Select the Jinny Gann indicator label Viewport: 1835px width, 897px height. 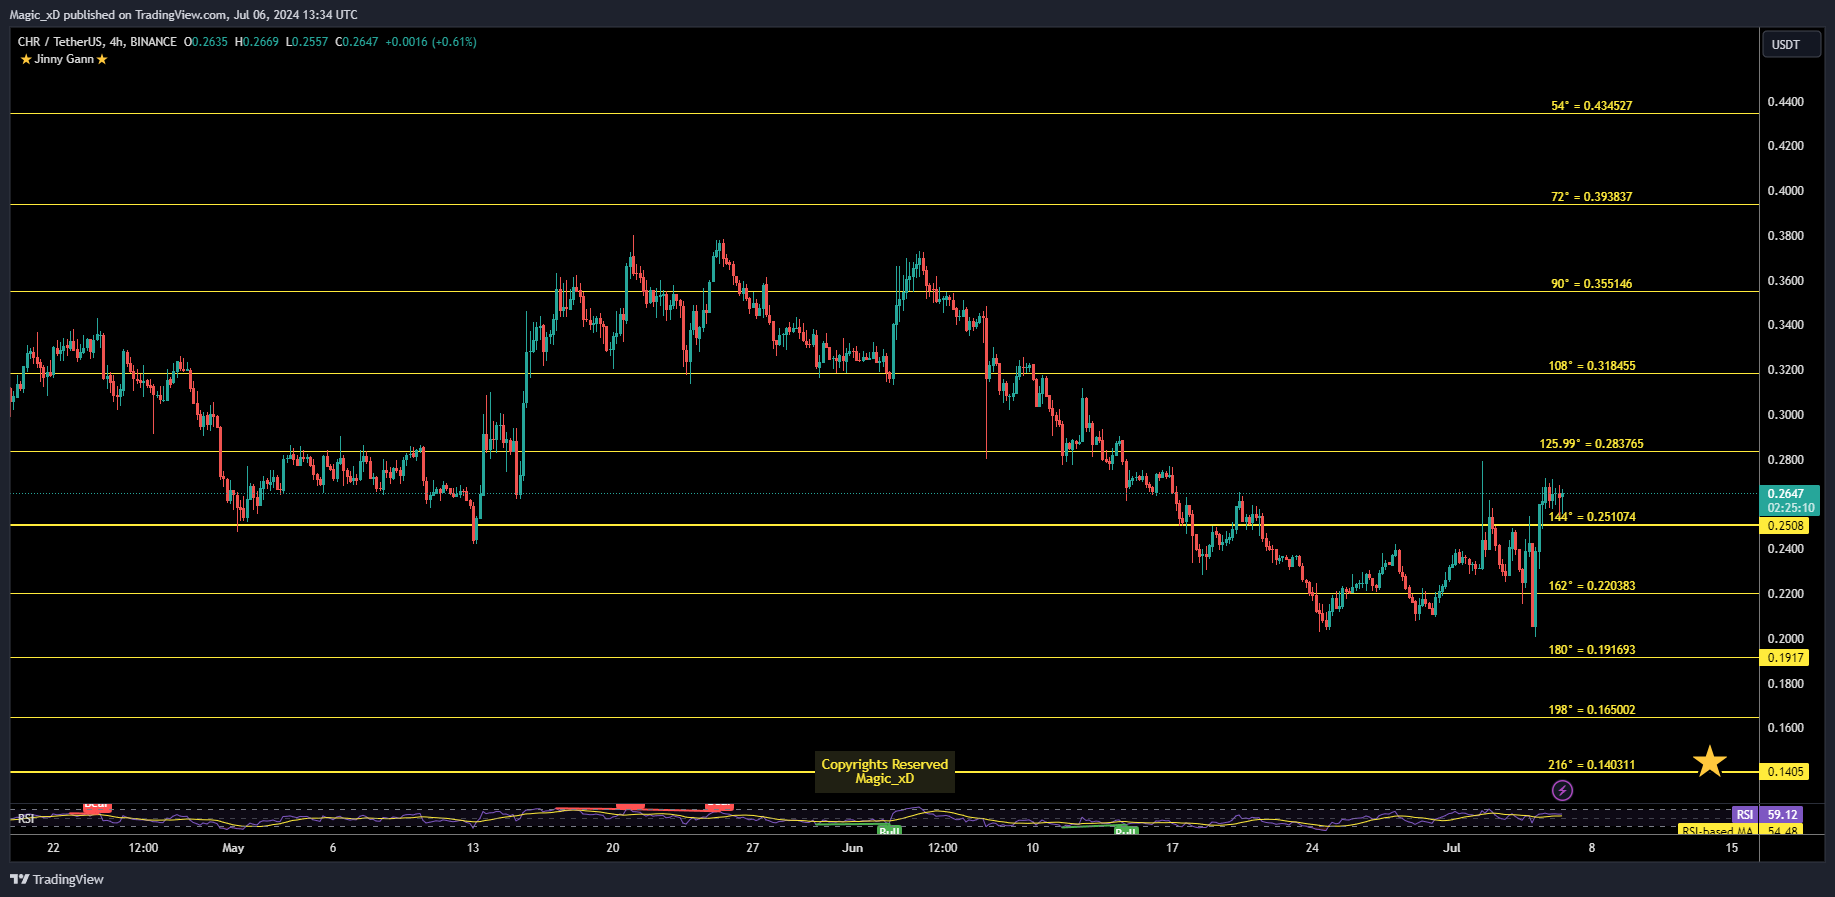(x=64, y=59)
